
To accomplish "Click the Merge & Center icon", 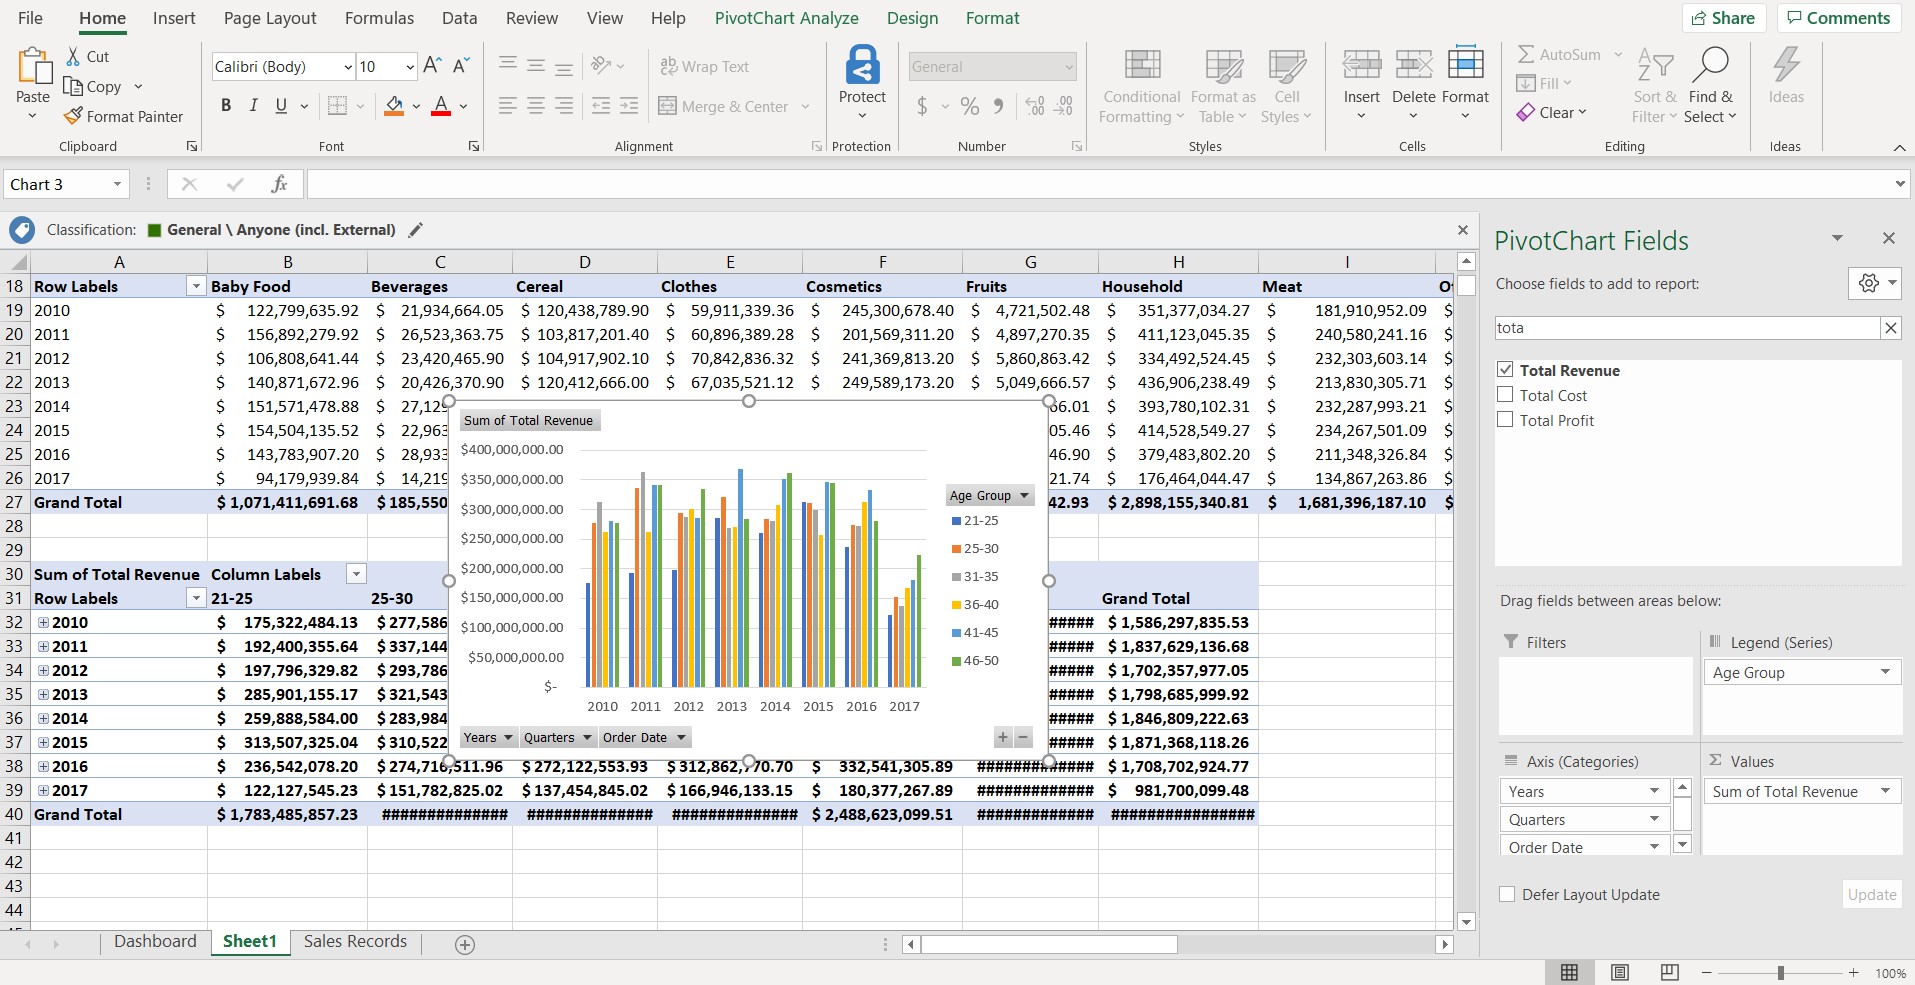I will pos(668,106).
